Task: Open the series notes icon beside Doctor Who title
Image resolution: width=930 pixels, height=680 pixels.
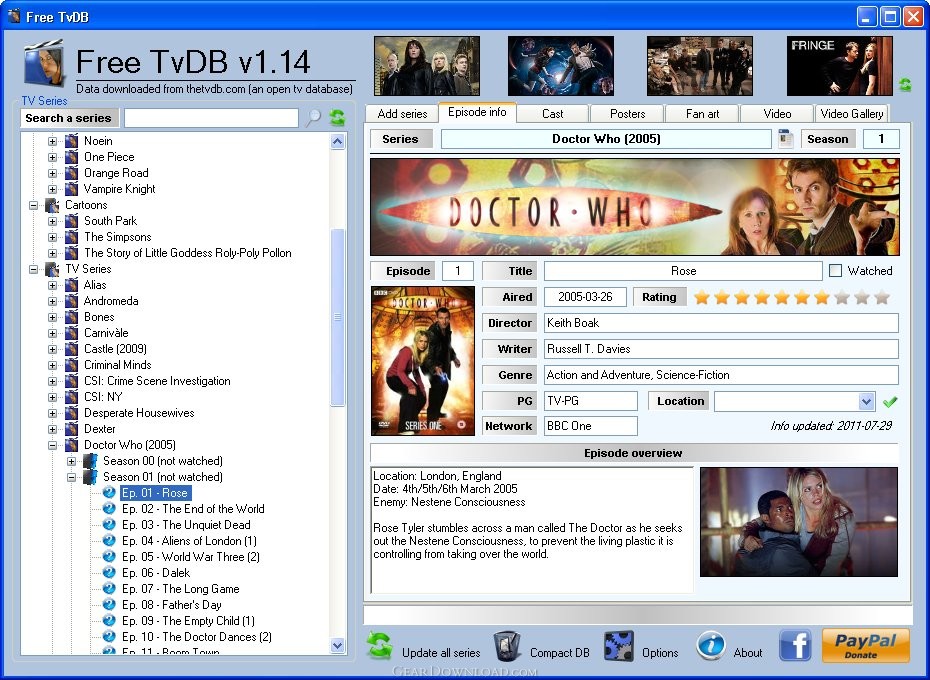Action: [785, 139]
